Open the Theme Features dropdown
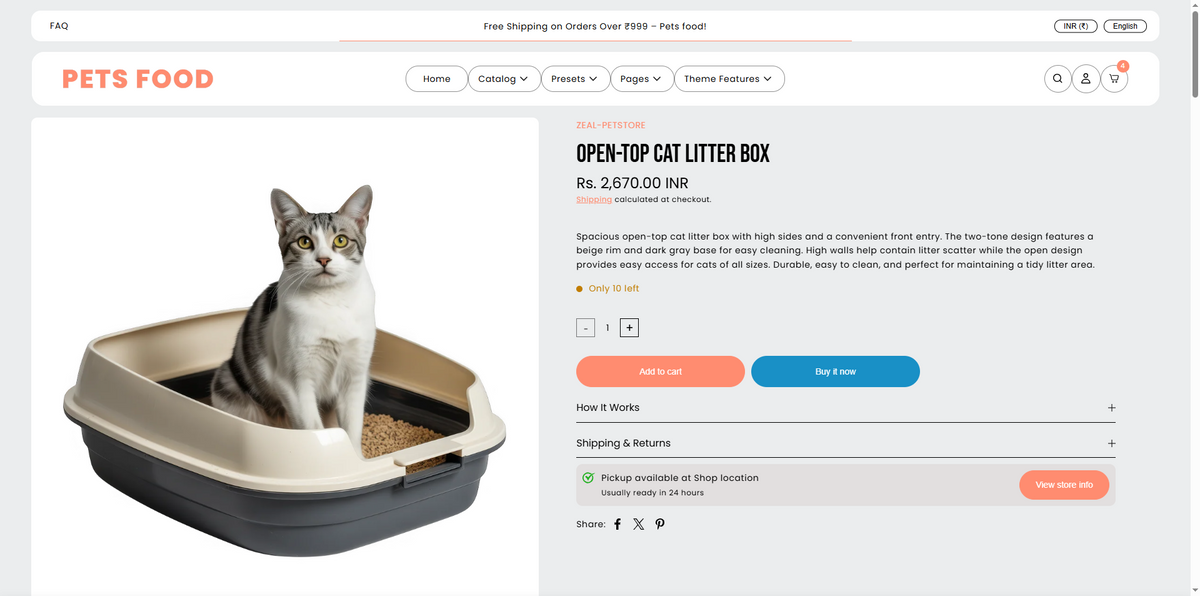The width and height of the screenshot is (1200, 596). pos(729,79)
